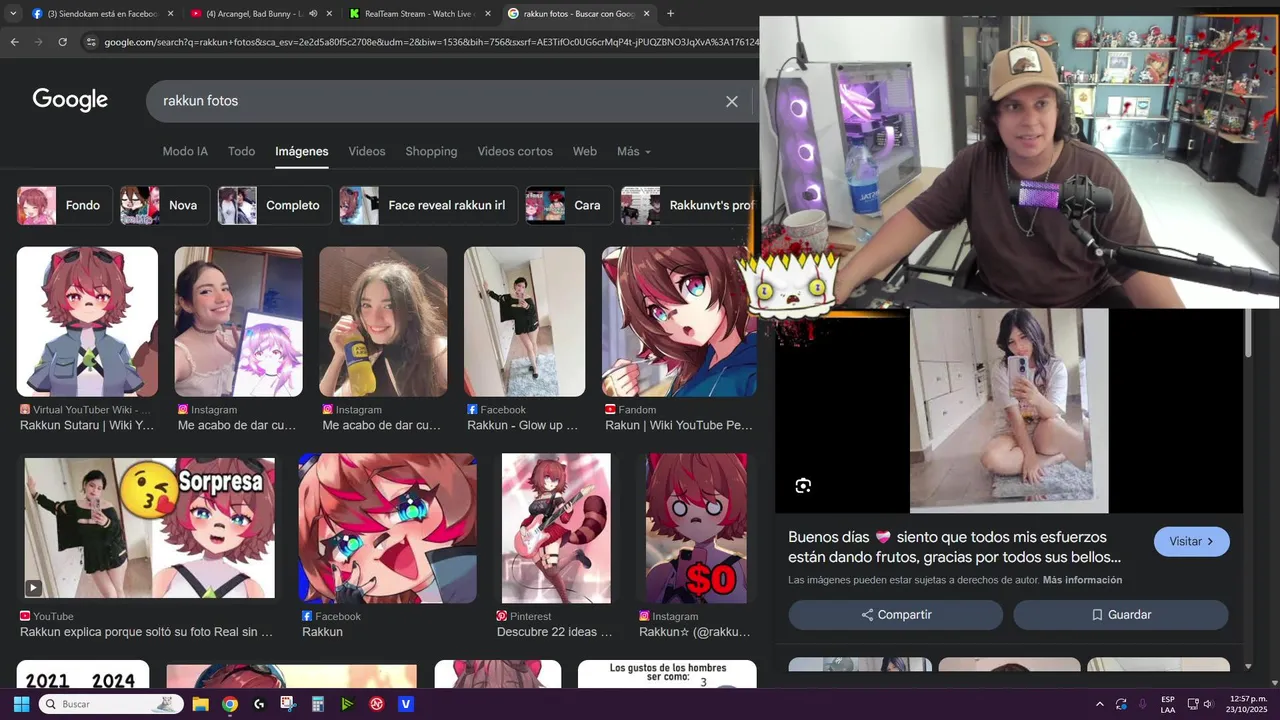Select the Todo search tab

tap(241, 151)
